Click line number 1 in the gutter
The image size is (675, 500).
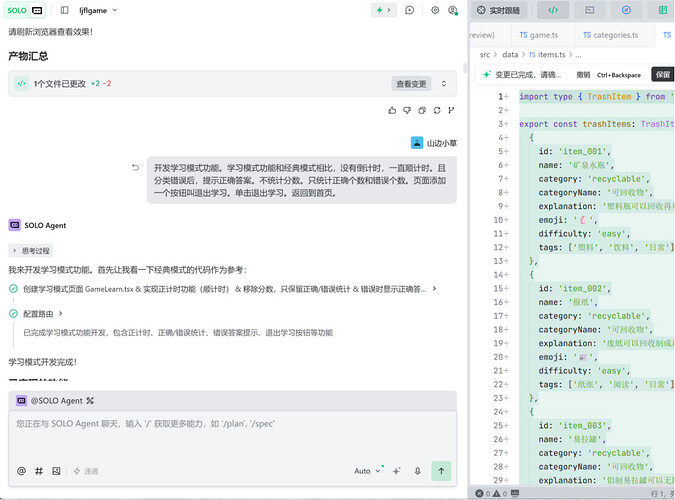coord(500,97)
